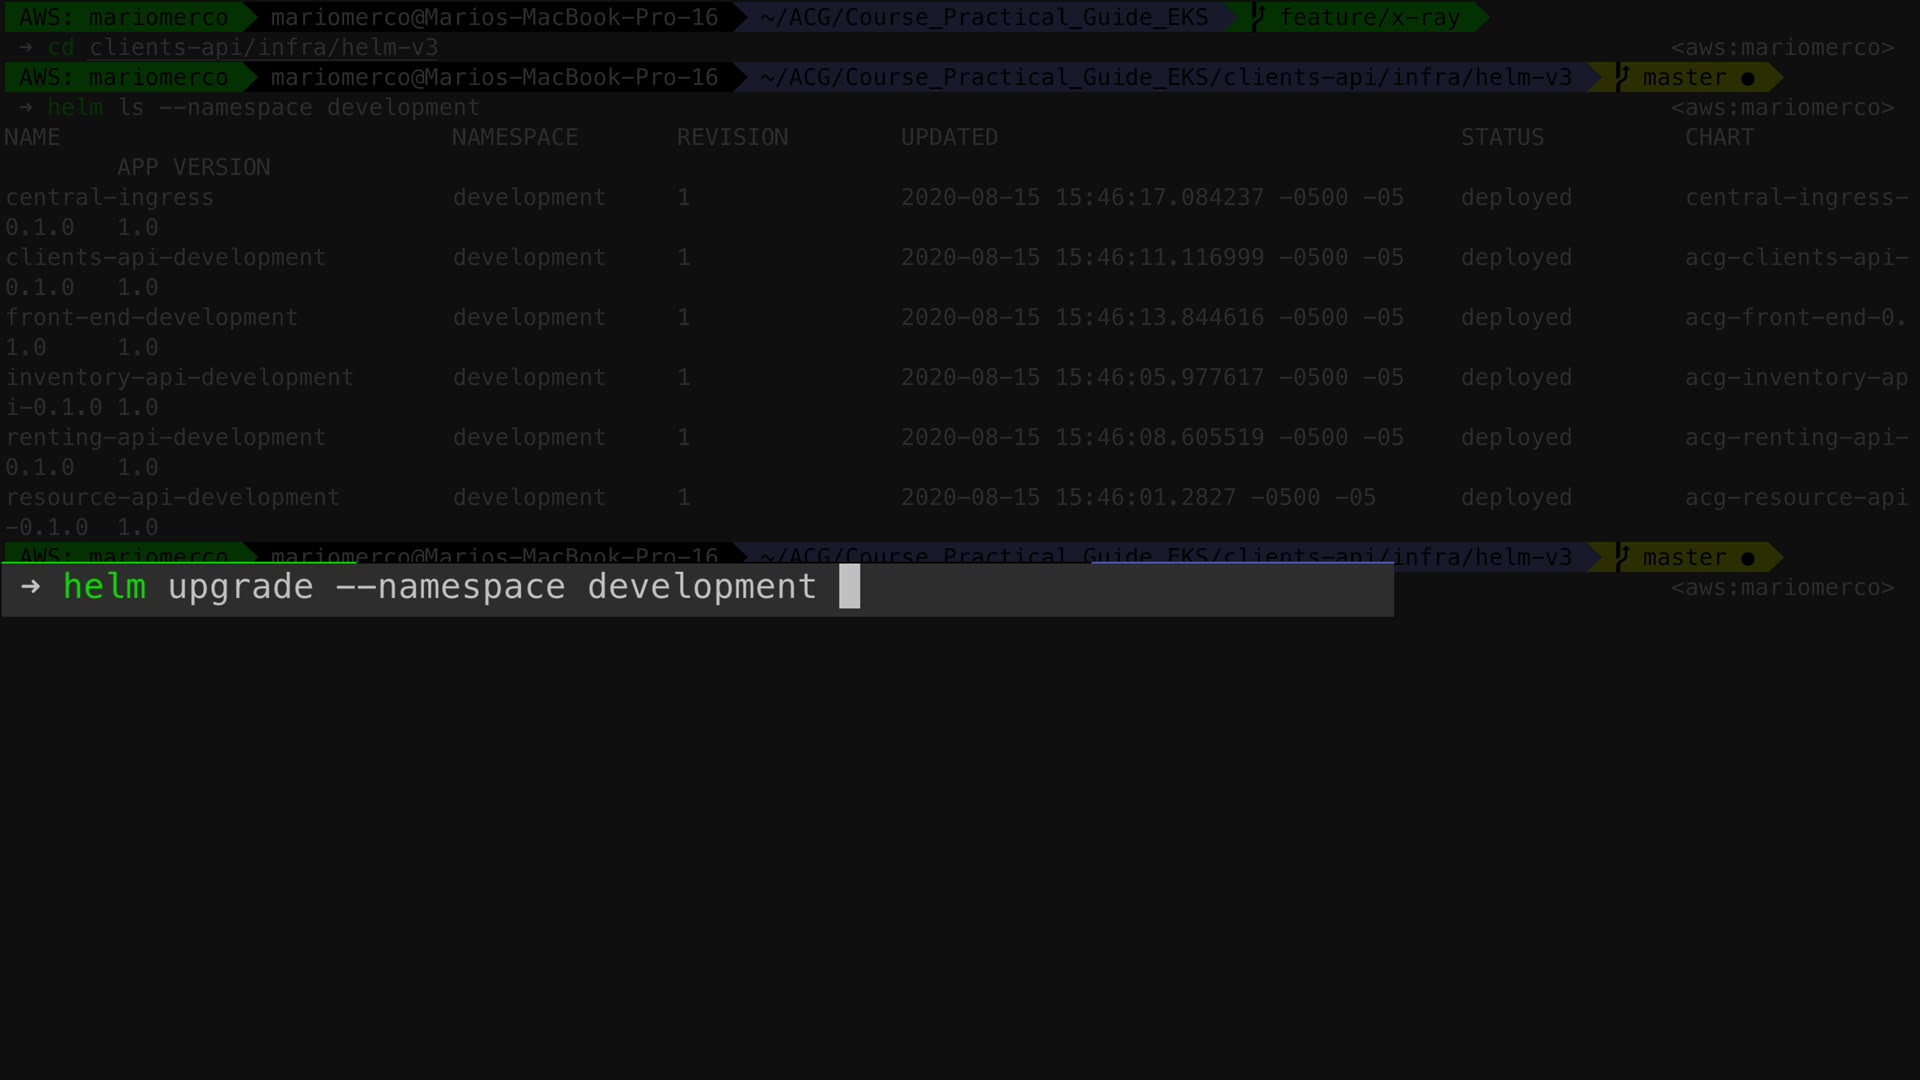Click the underlined clients-api/infra/helm-v3 path argument
The image size is (1920, 1080).
tap(263, 47)
